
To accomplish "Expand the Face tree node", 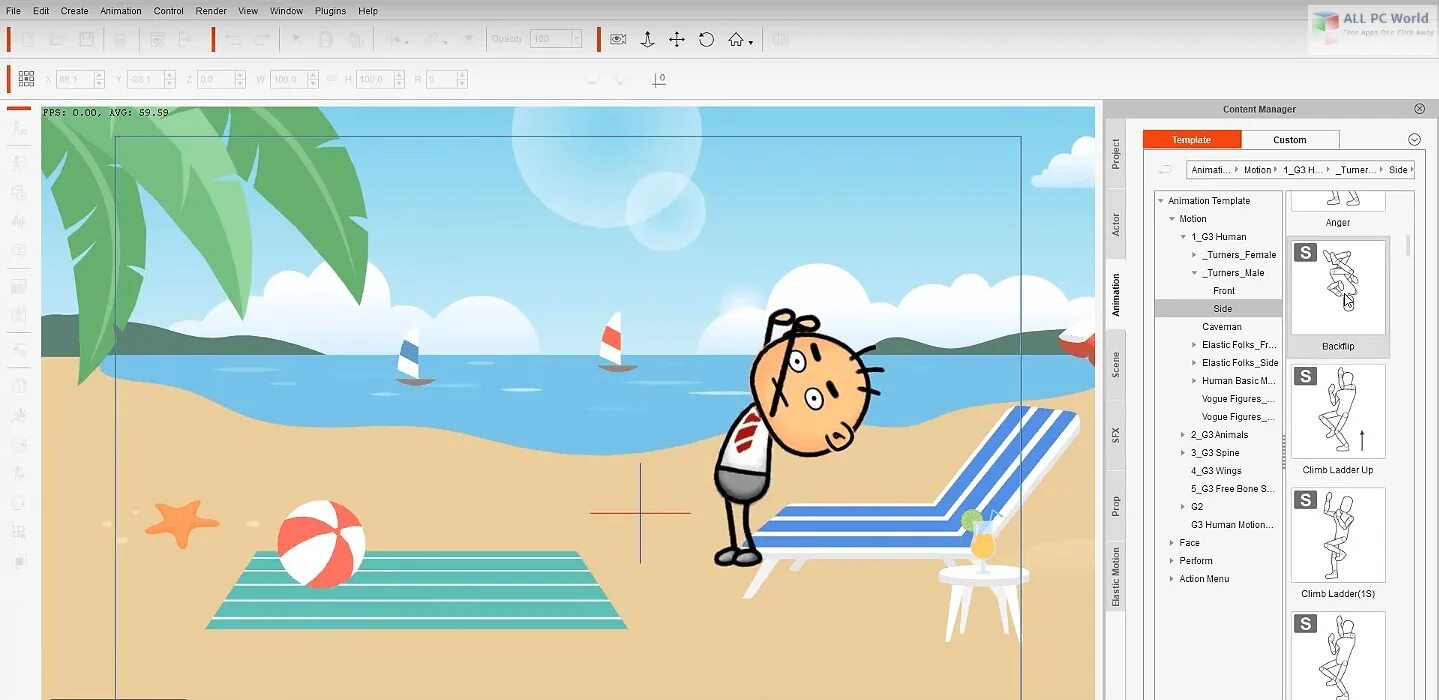I will coord(1172,543).
